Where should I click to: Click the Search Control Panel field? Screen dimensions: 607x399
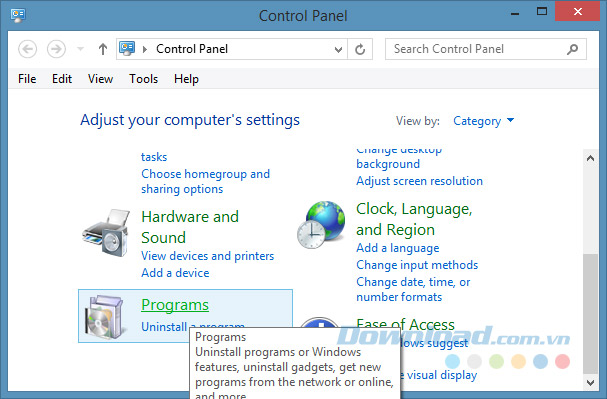click(486, 49)
